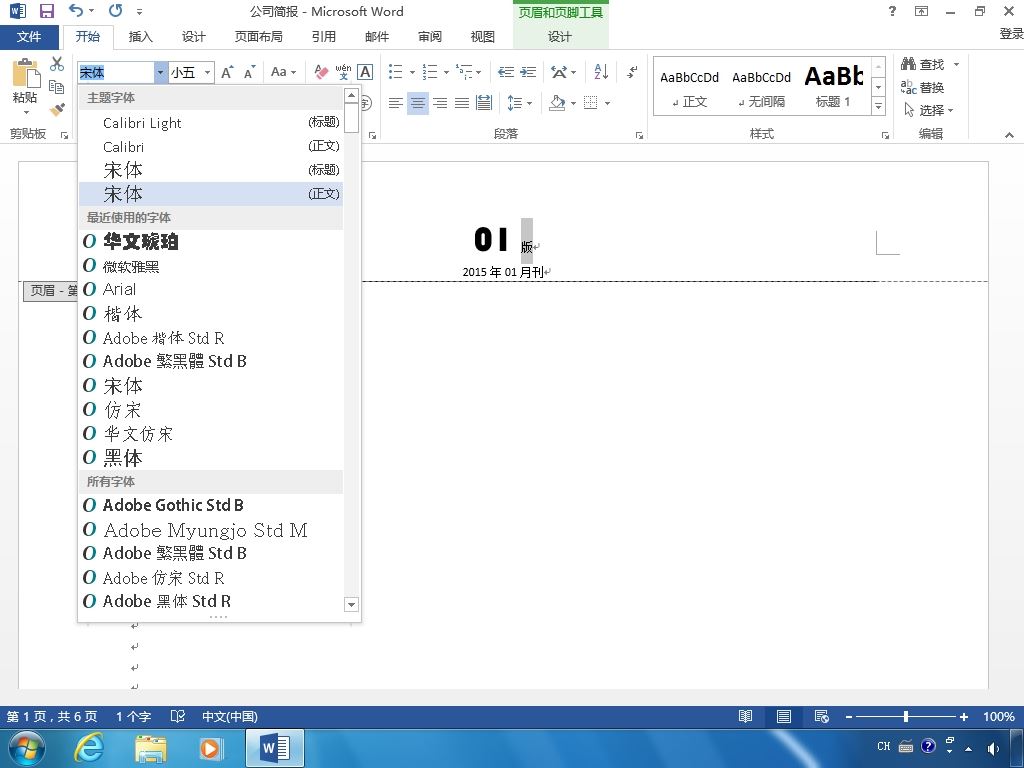
Task: Apply the Normal (正文) style
Action: click(689, 88)
